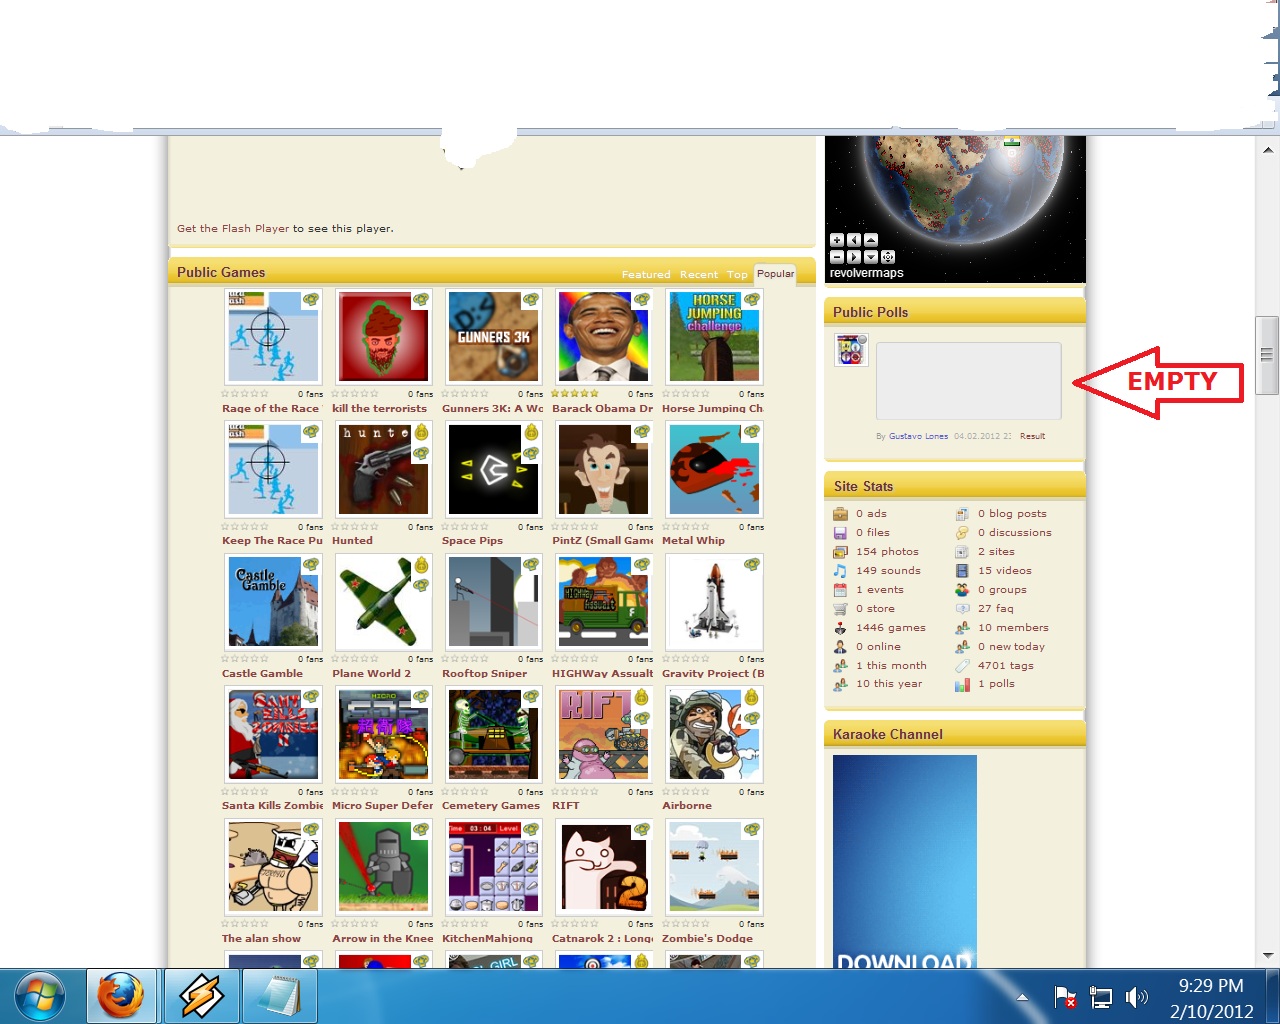
Task: Zoom in on the revolvermaps globe
Action: pyautogui.click(x=837, y=240)
